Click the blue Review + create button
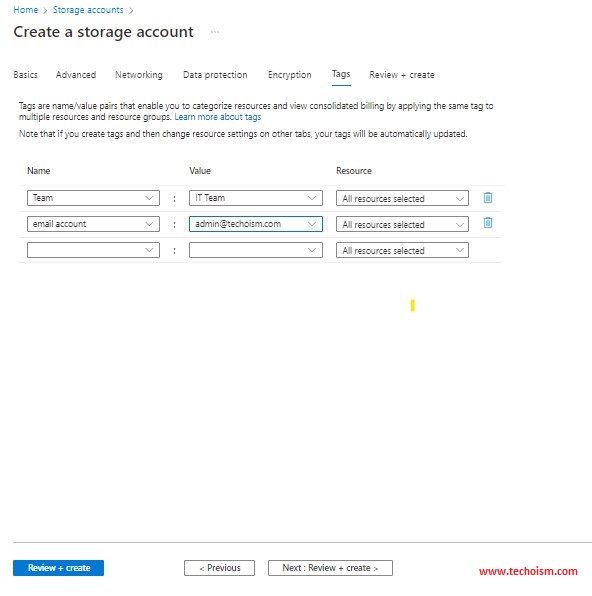 tap(59, 568)
